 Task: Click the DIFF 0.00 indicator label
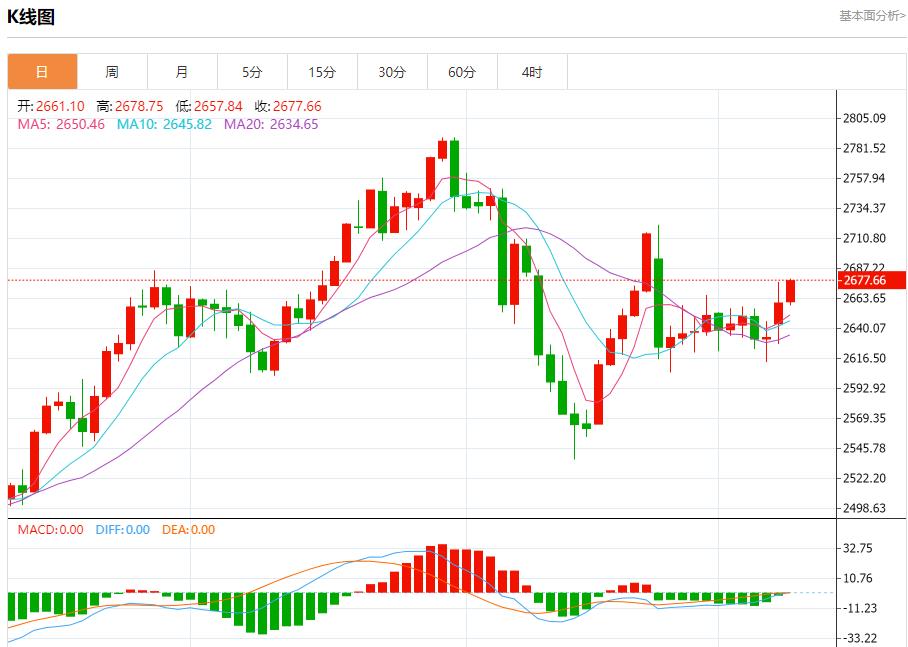coord(121,530)
